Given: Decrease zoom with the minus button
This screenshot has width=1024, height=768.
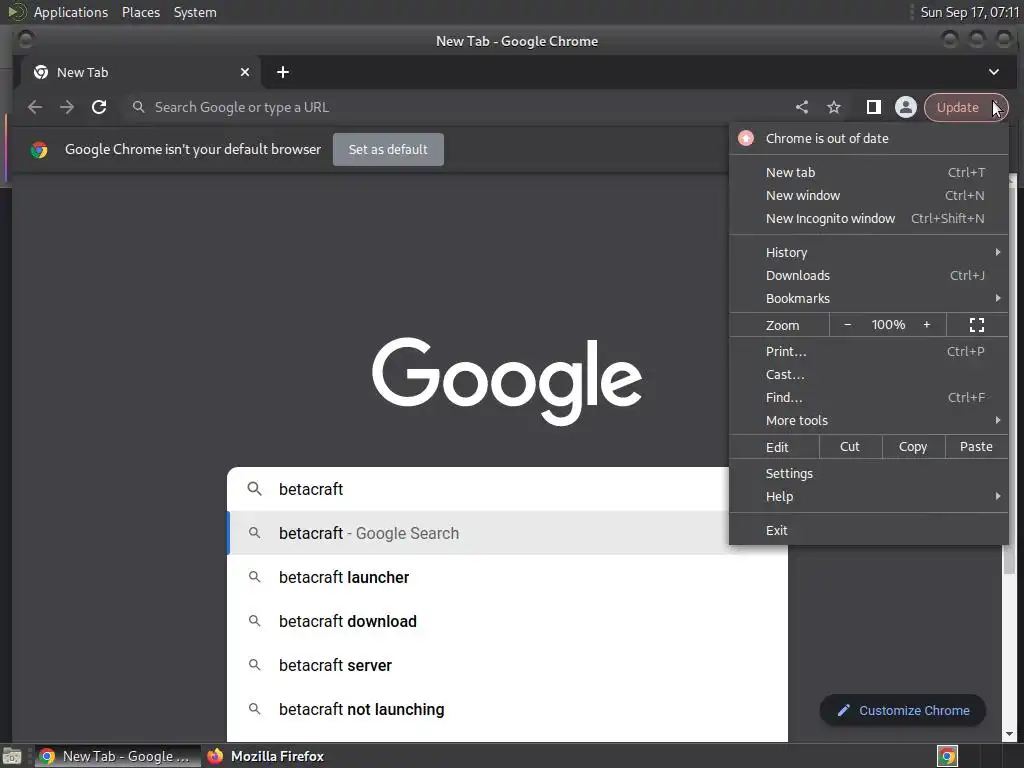Looking at the screenshot, I should tap(848, 325).
